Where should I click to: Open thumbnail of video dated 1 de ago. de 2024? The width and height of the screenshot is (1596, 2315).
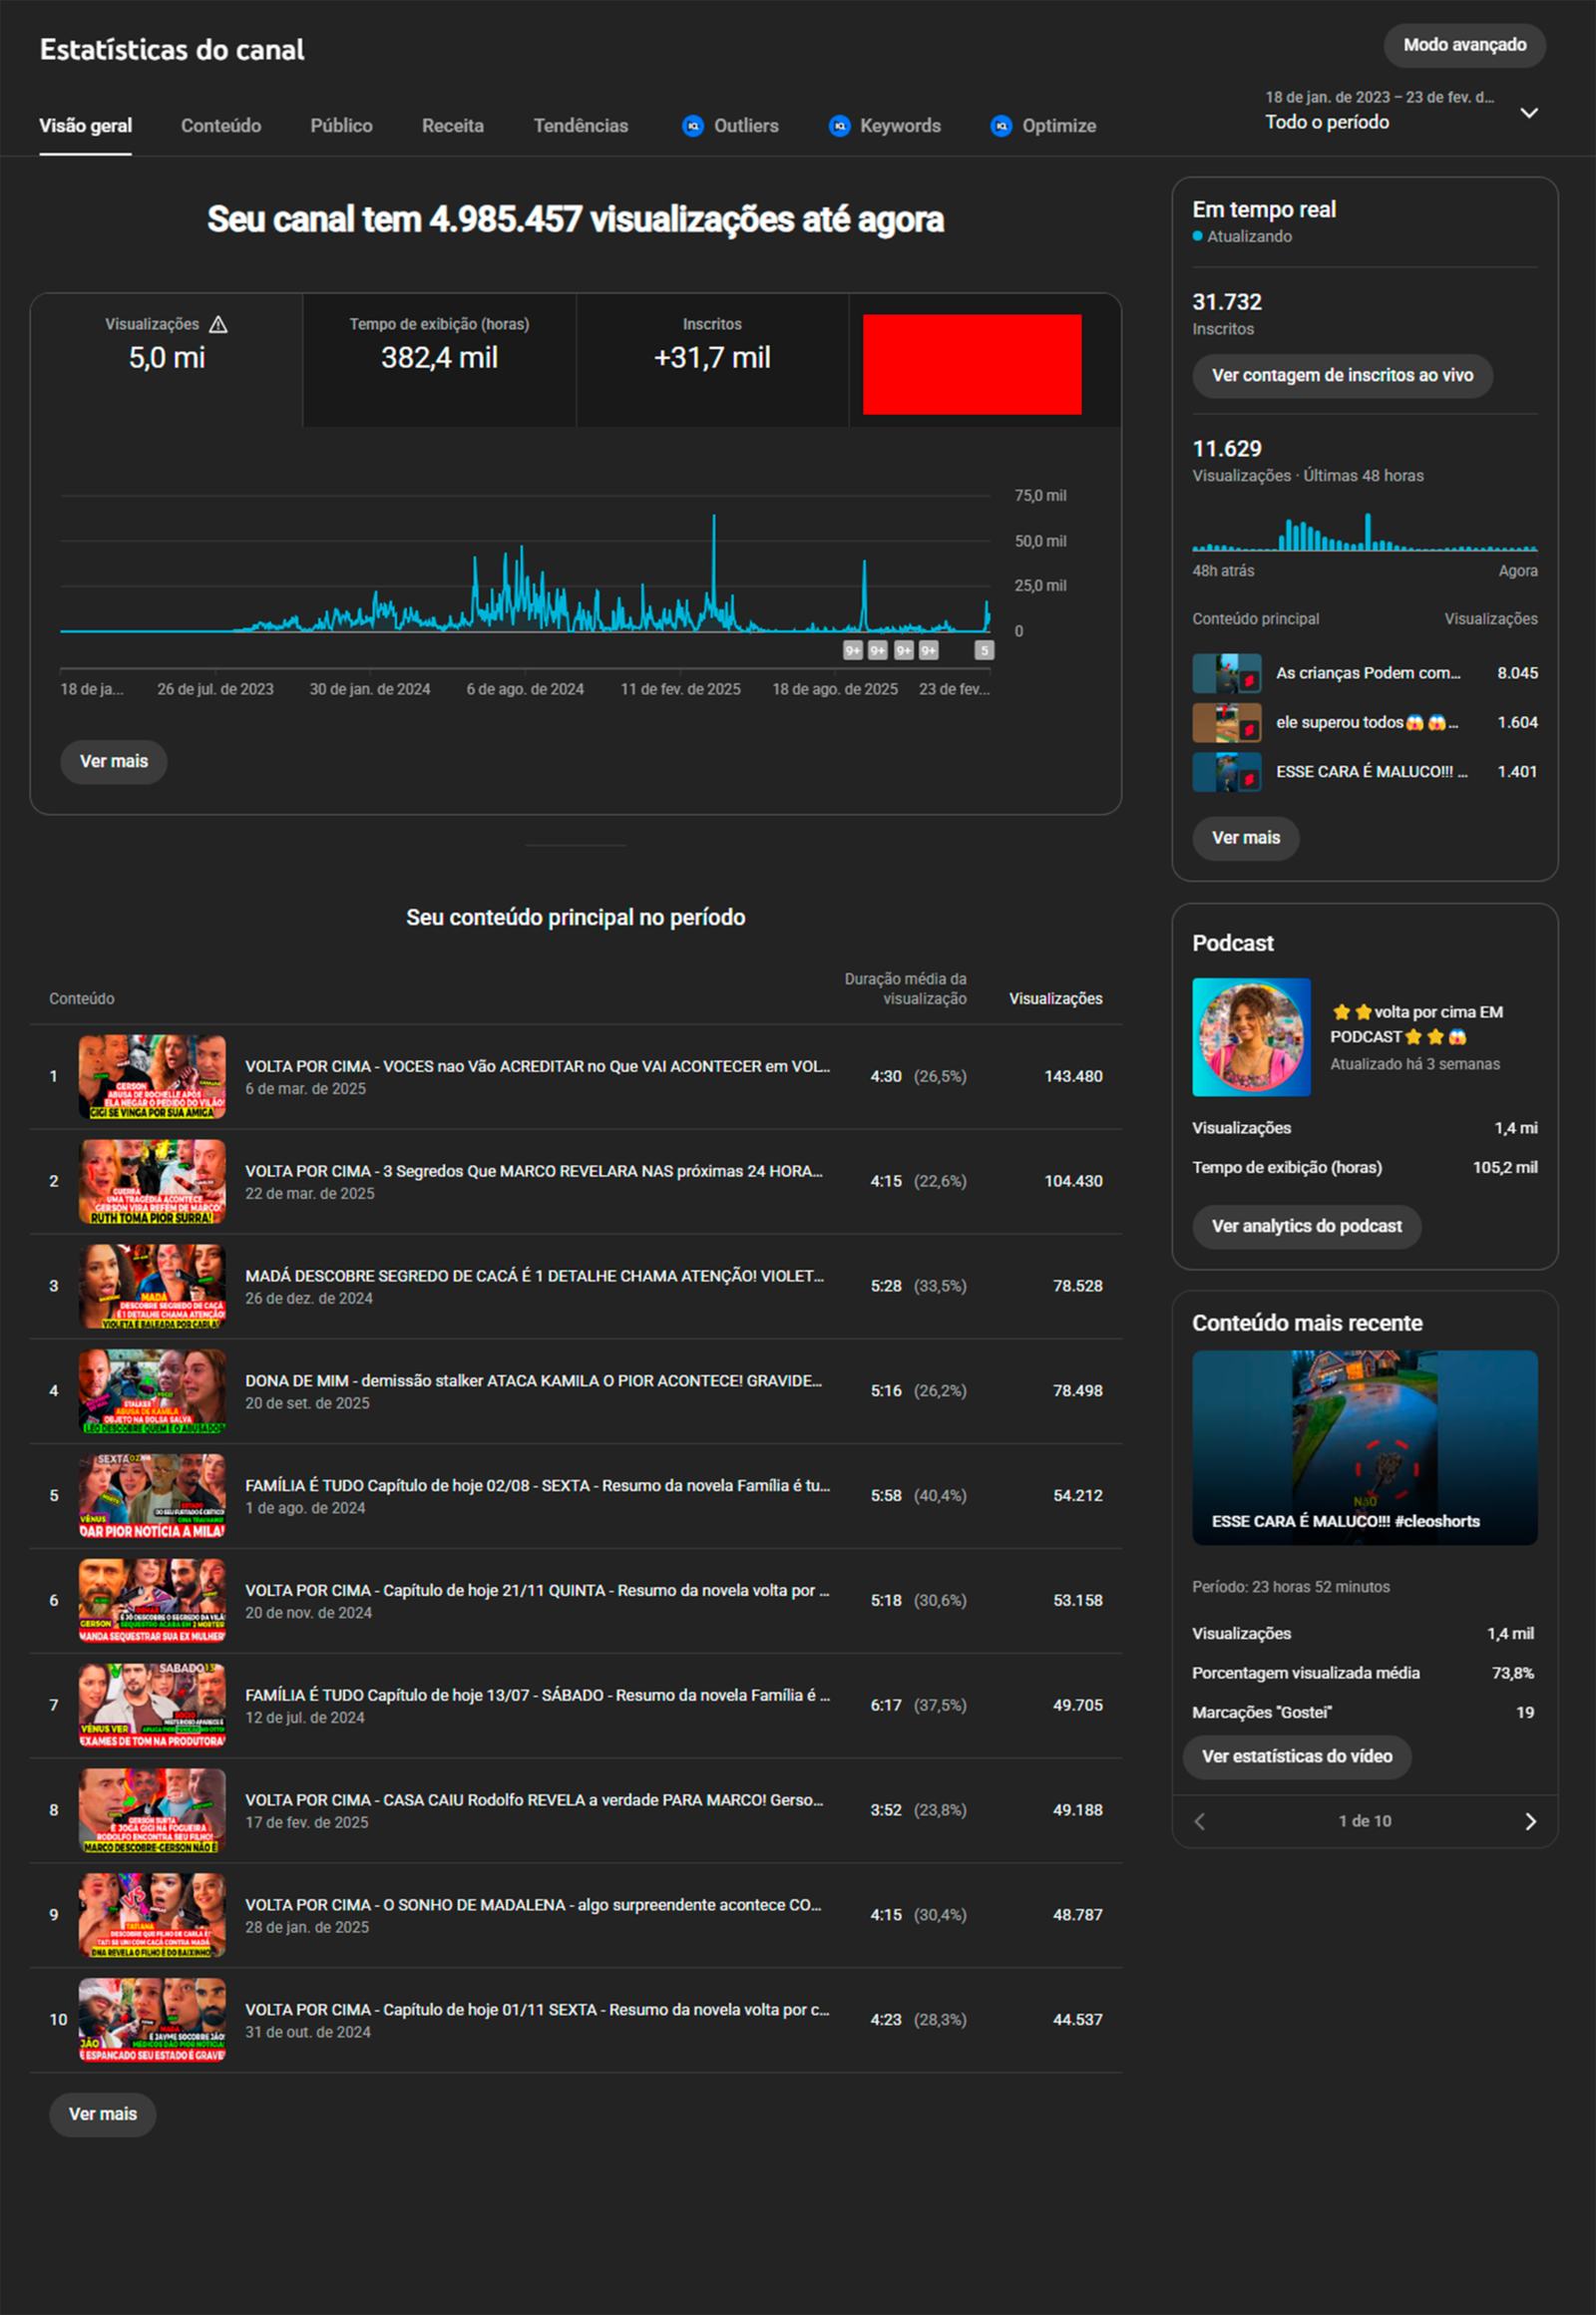pos(152,1496)
